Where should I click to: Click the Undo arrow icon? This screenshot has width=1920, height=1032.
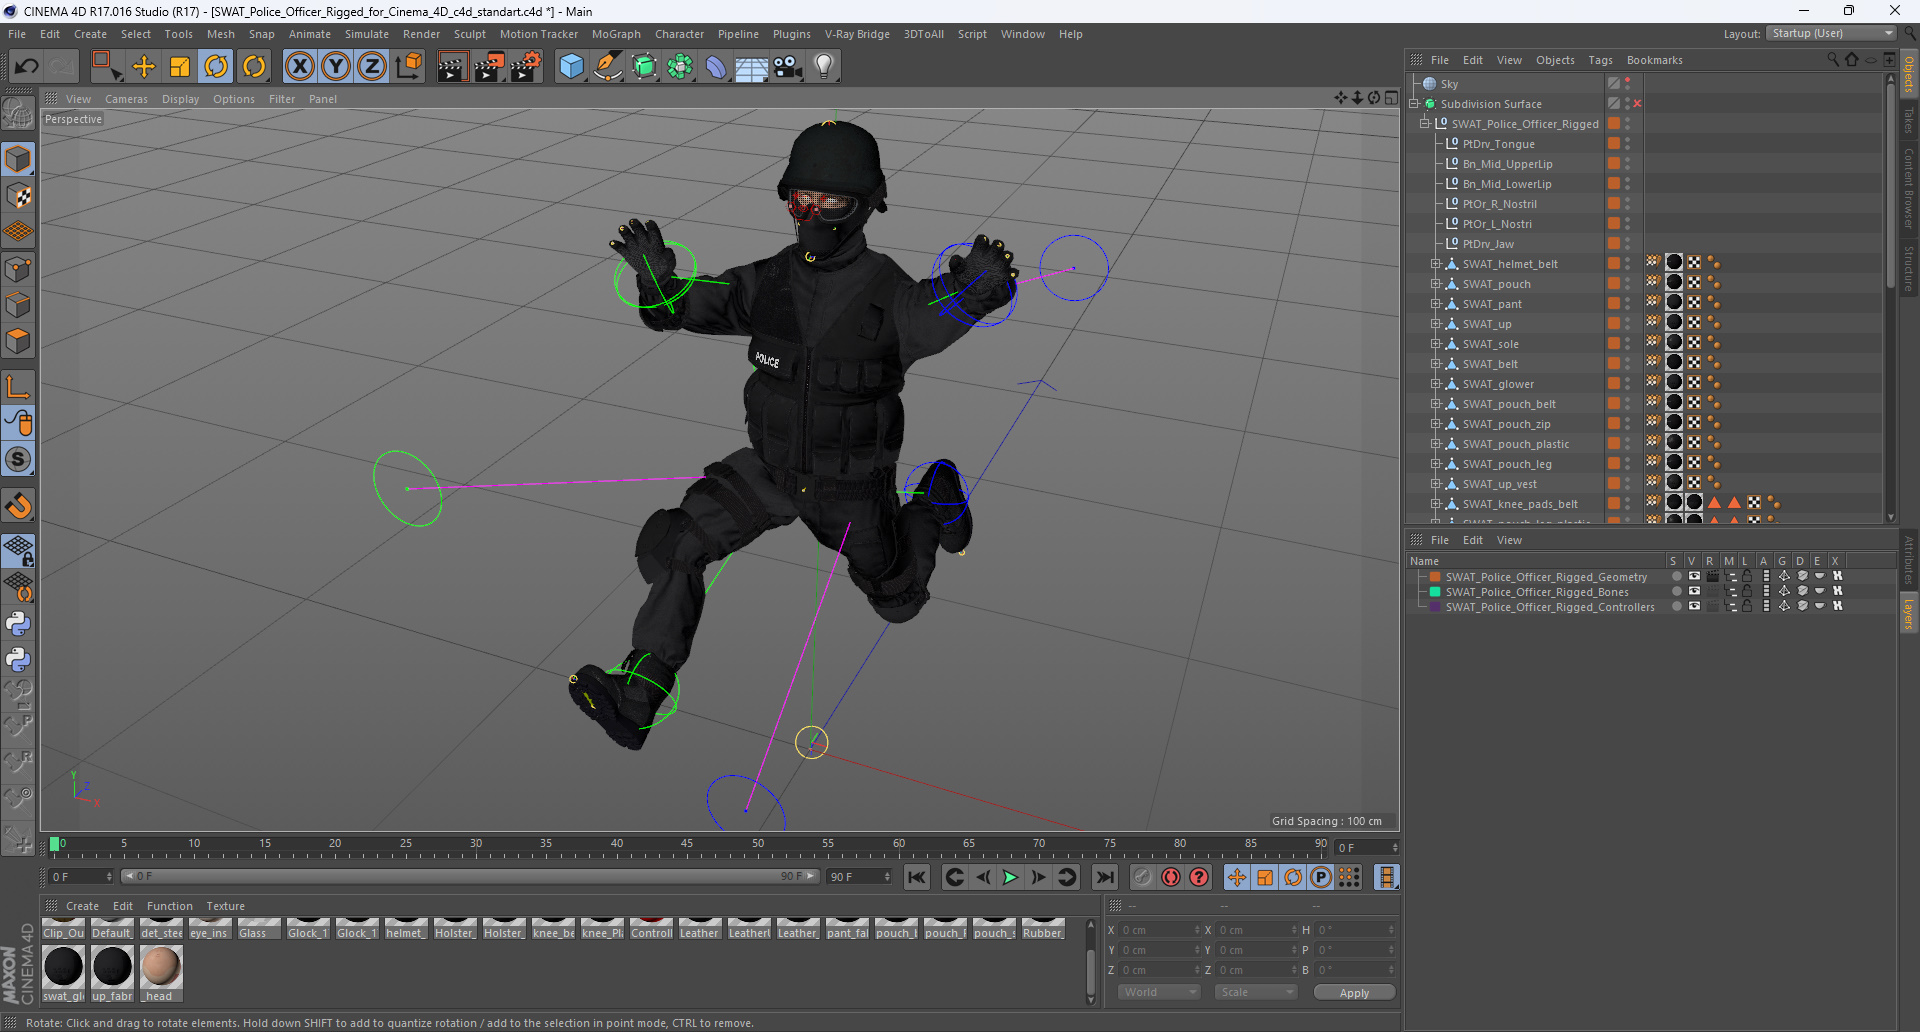click(x=27, y=67)
